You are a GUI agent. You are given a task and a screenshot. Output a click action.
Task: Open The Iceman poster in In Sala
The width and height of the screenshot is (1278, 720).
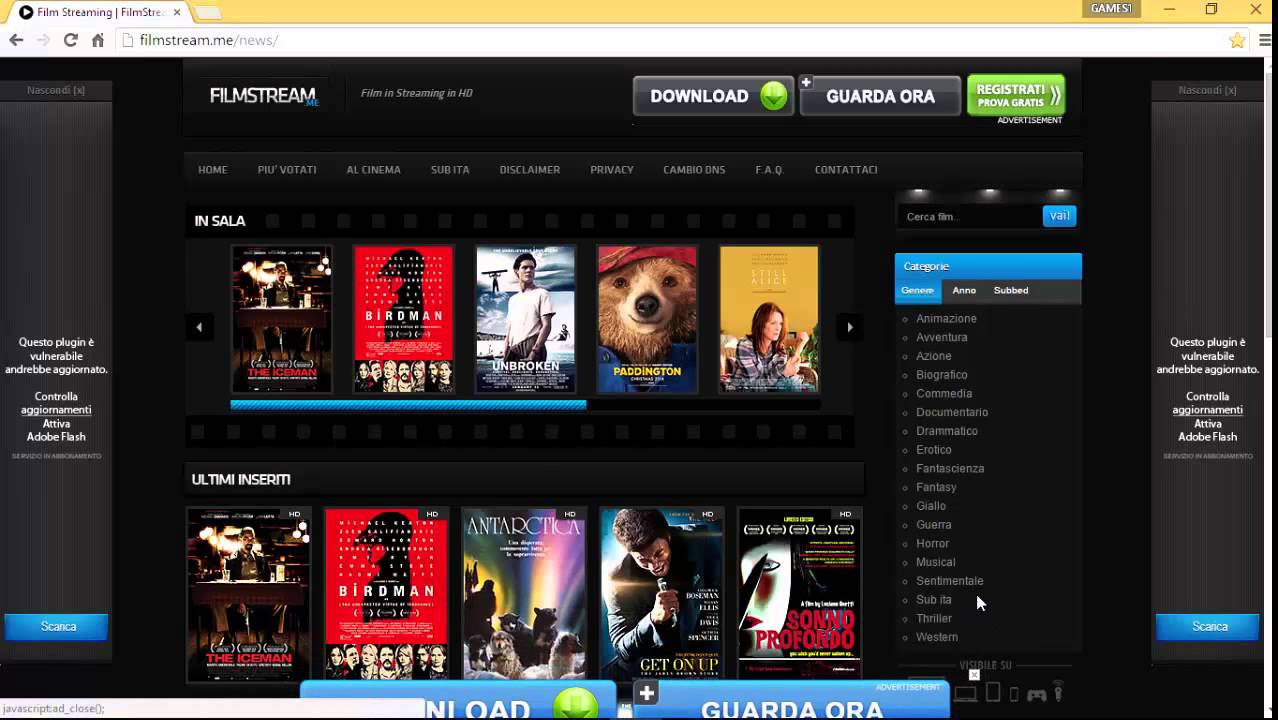[282, 319]
